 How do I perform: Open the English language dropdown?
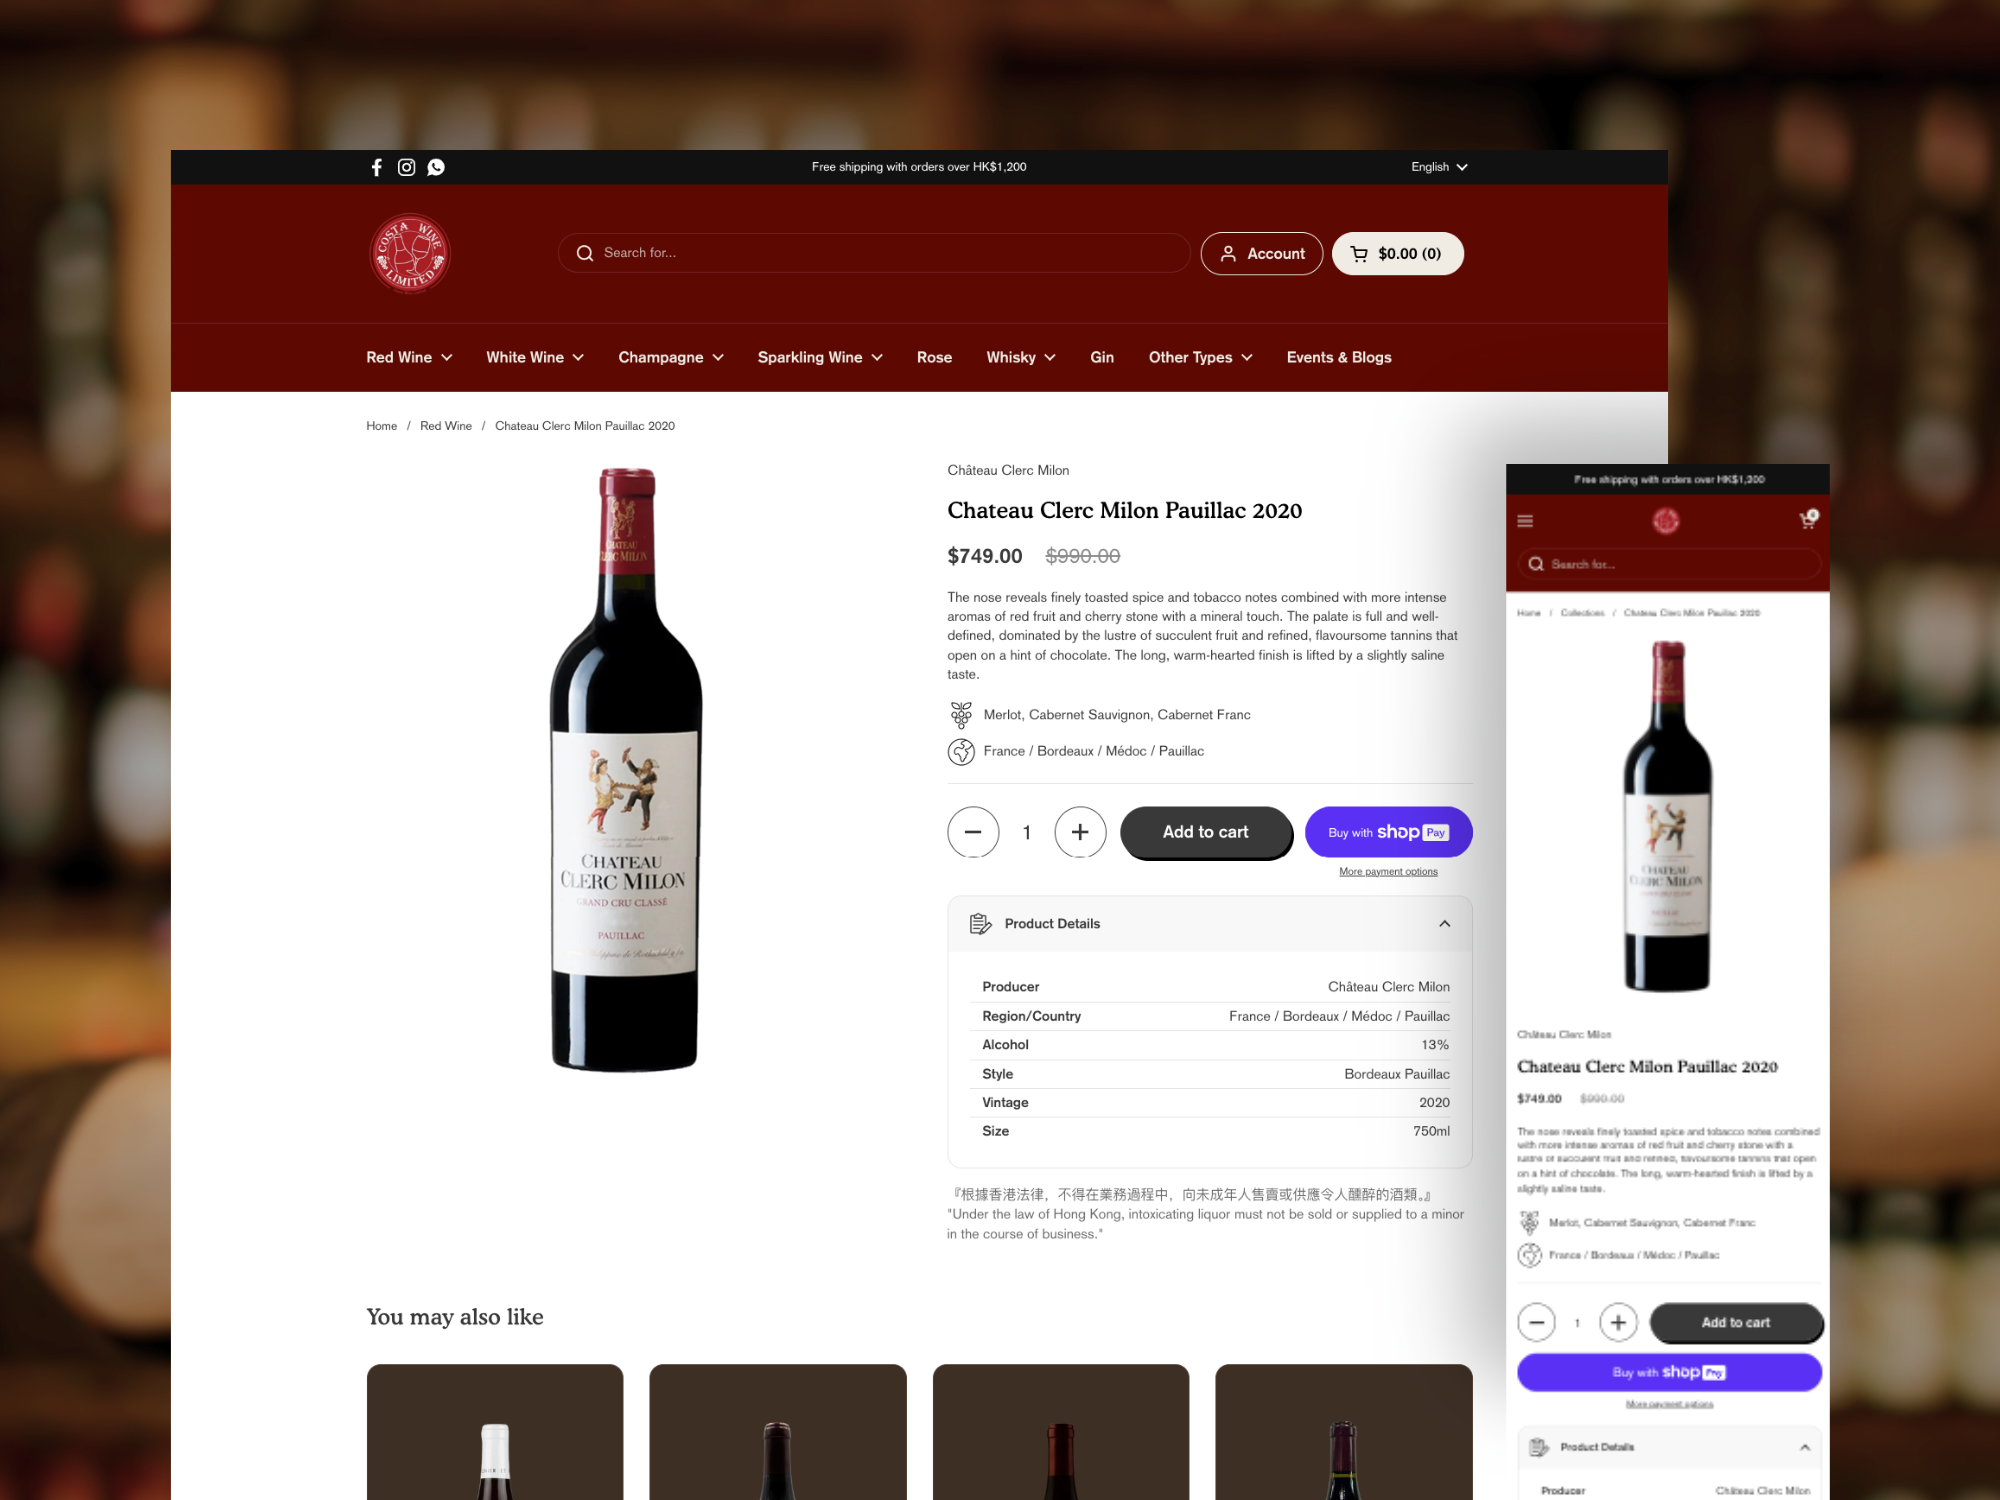(1439, 167)
